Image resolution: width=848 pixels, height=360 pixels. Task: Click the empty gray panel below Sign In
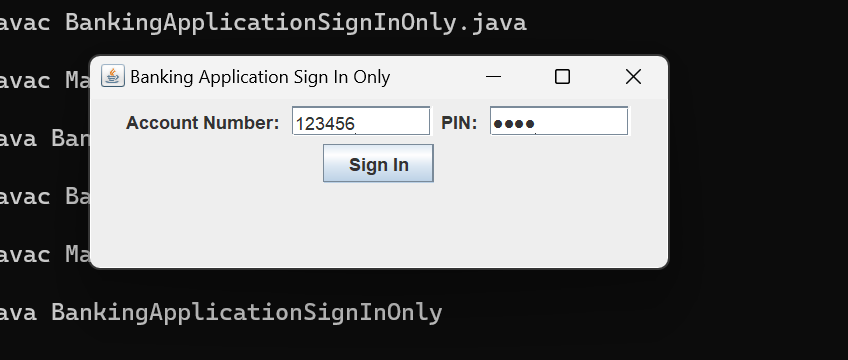[379, 224]
